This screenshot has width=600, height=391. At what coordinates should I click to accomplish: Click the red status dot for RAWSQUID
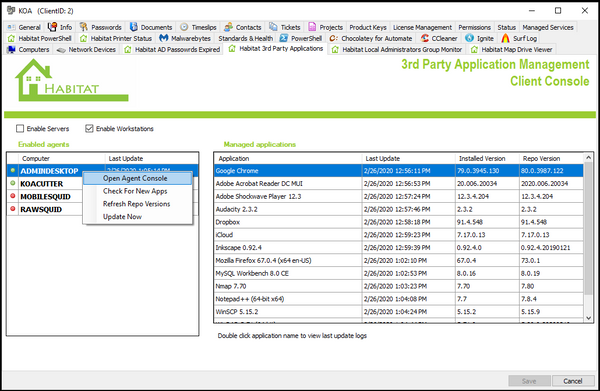(13, 209)
